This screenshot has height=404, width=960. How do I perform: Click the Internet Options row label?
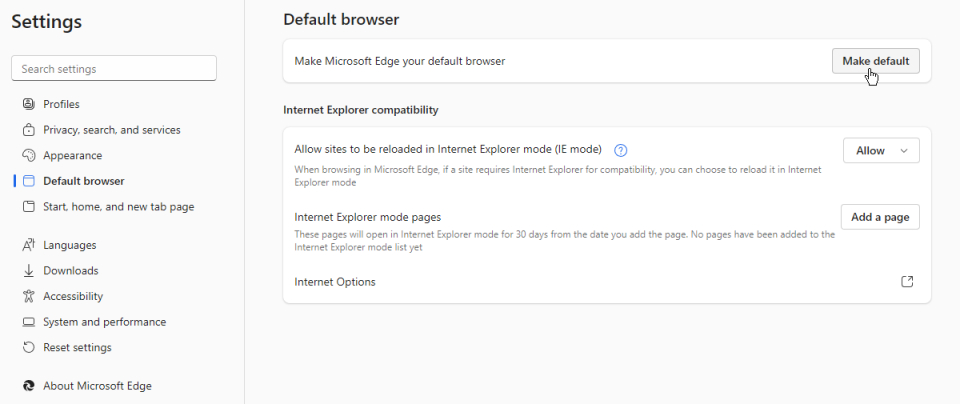335,282
